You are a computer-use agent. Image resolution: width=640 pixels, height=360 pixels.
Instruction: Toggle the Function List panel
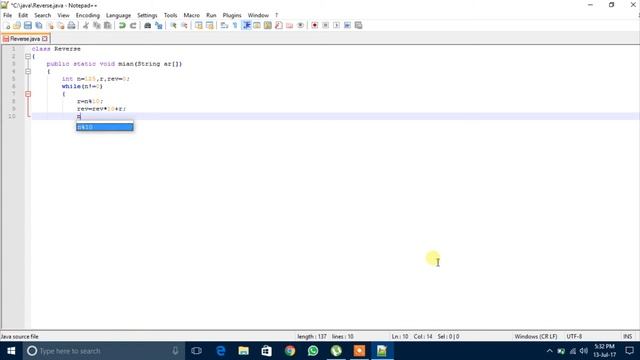click(x=279, y=25)
